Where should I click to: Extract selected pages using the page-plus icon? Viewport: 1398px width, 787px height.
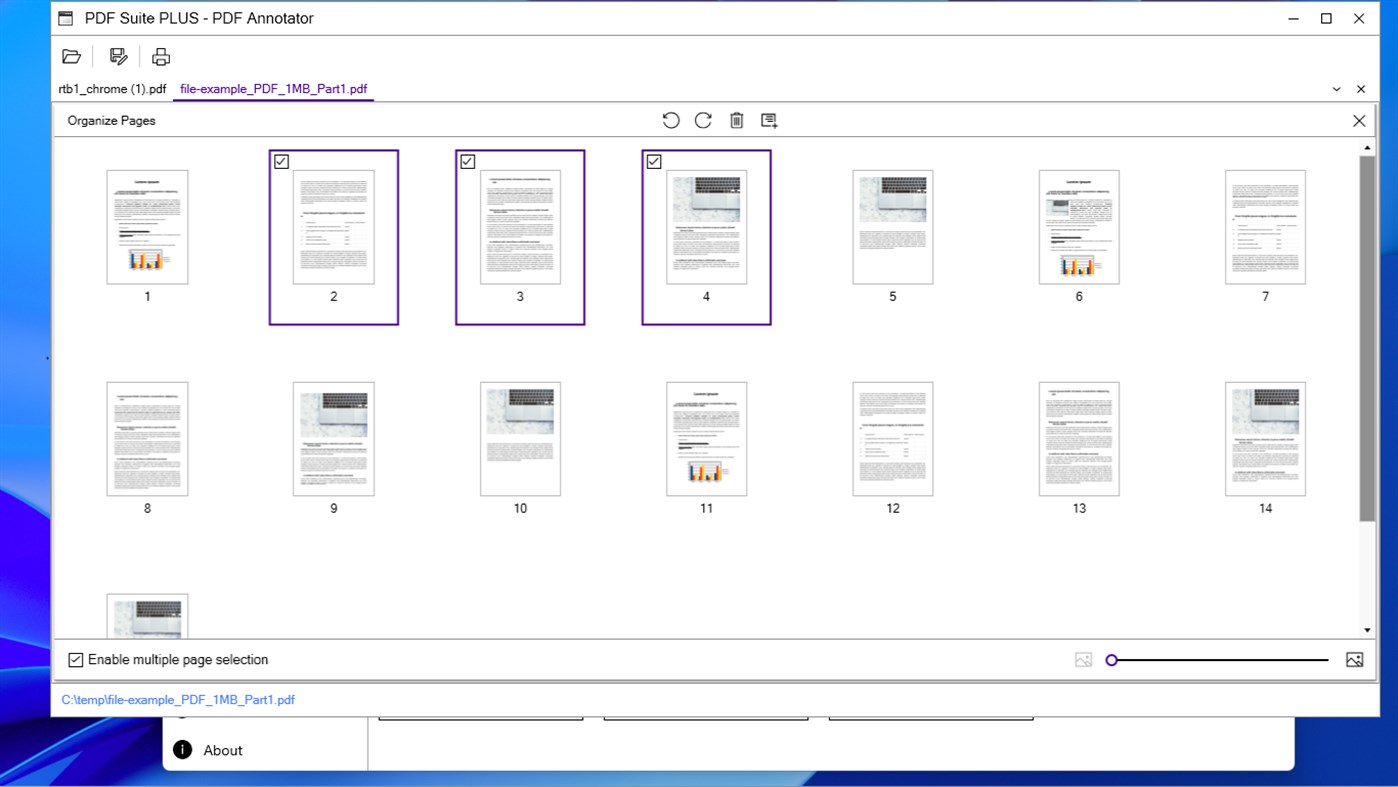pos(769,120)
